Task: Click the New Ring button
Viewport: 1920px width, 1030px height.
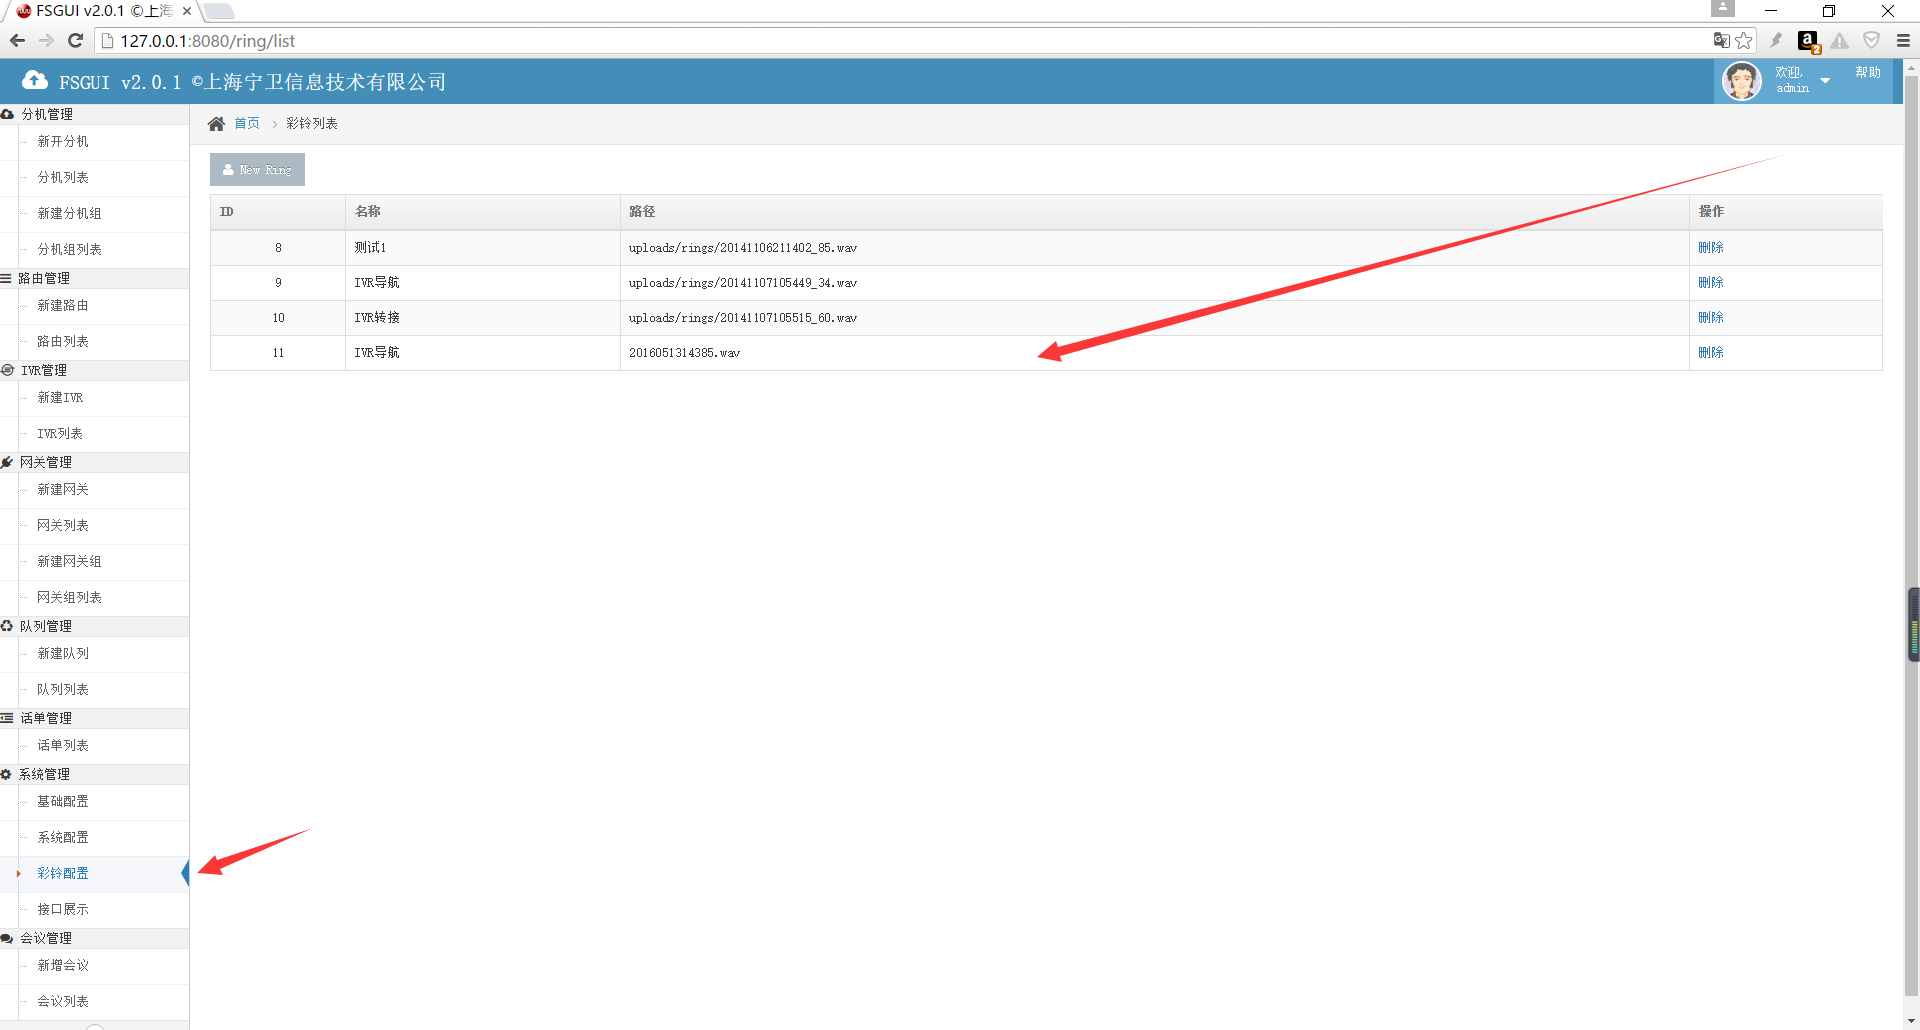Action: point(257,170)
